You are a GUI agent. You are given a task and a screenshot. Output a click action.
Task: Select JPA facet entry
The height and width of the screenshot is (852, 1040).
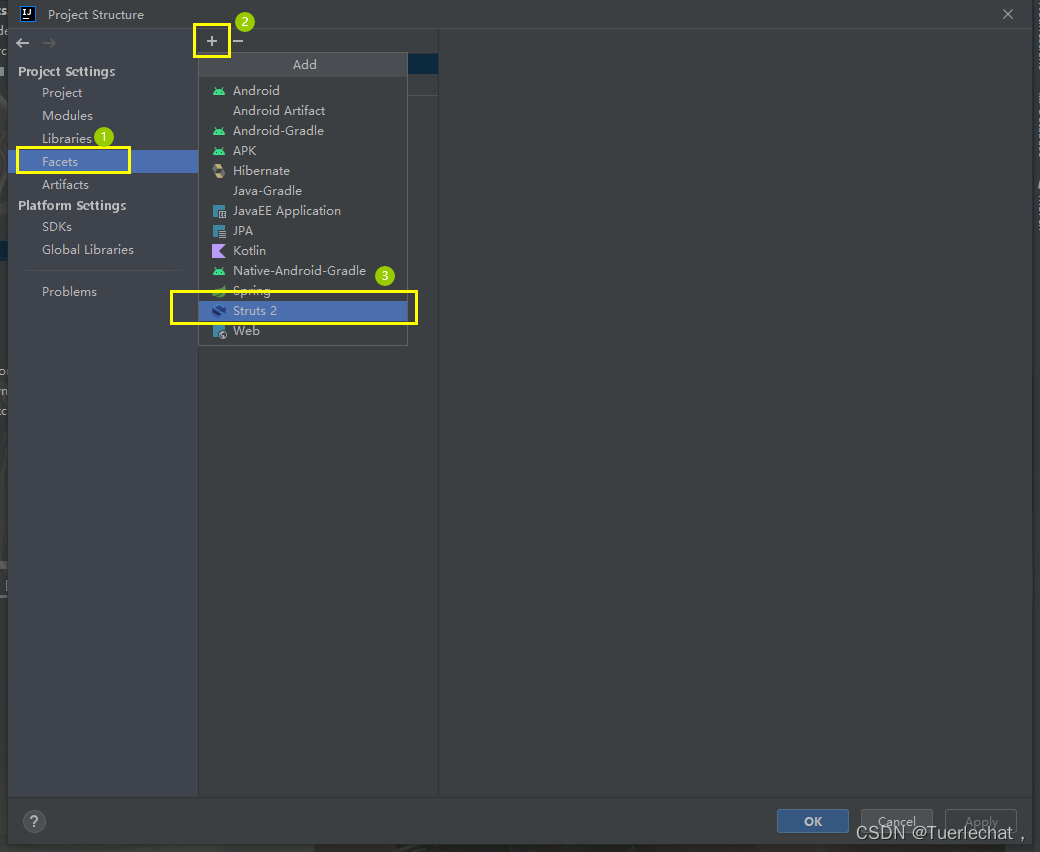point(303,231)
